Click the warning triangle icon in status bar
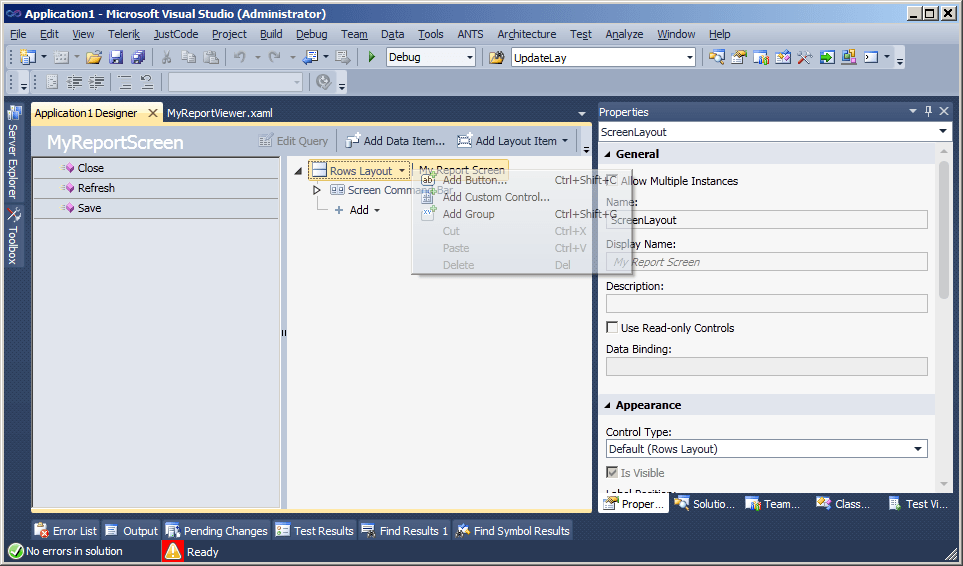The width and height of the screenshot is (963, 566). click(173, 551)
